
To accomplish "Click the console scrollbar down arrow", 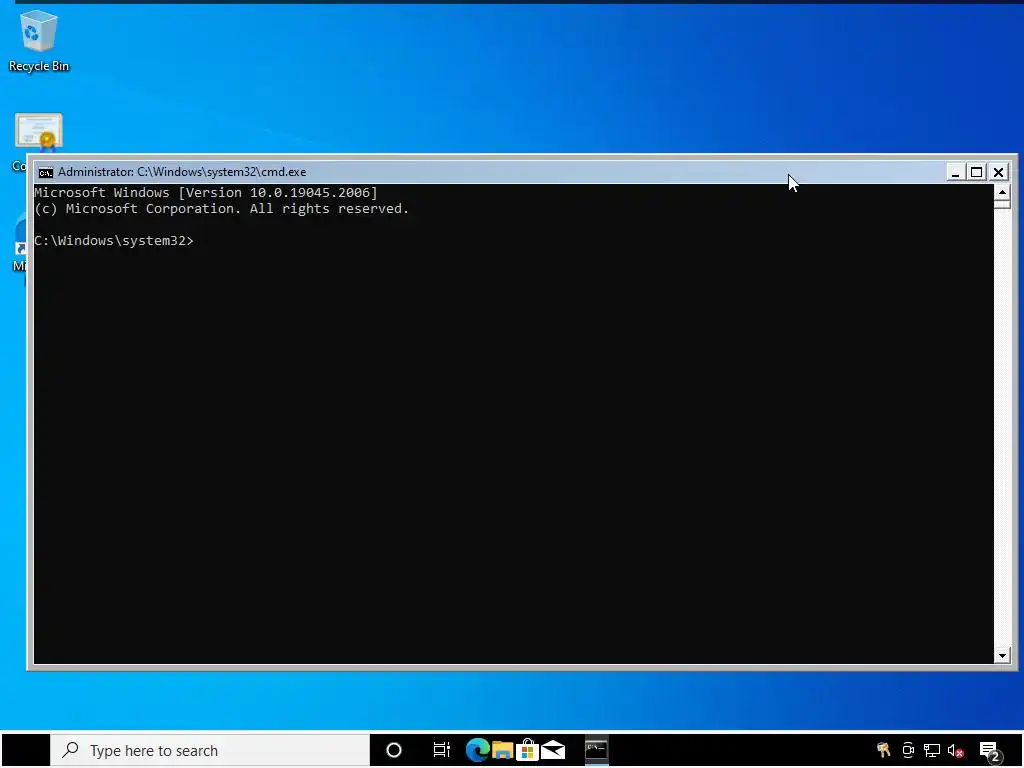I will pos(1002,656).
